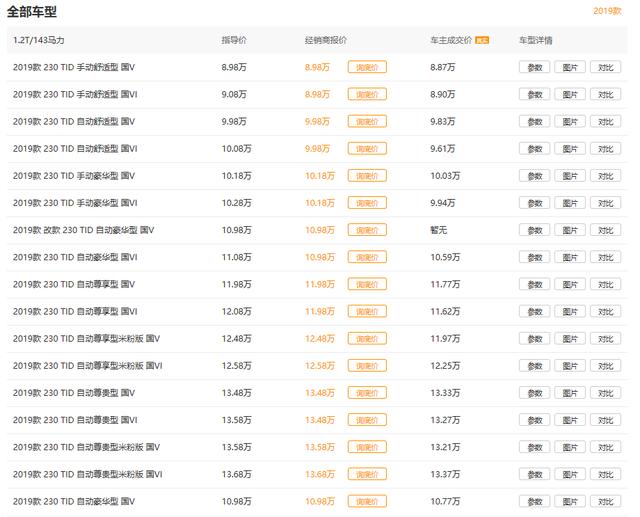Click 询底价 for 自动尊贵型米粉版 国V row
This screenshot has width=640, height=517.
[x=367, y=447]
